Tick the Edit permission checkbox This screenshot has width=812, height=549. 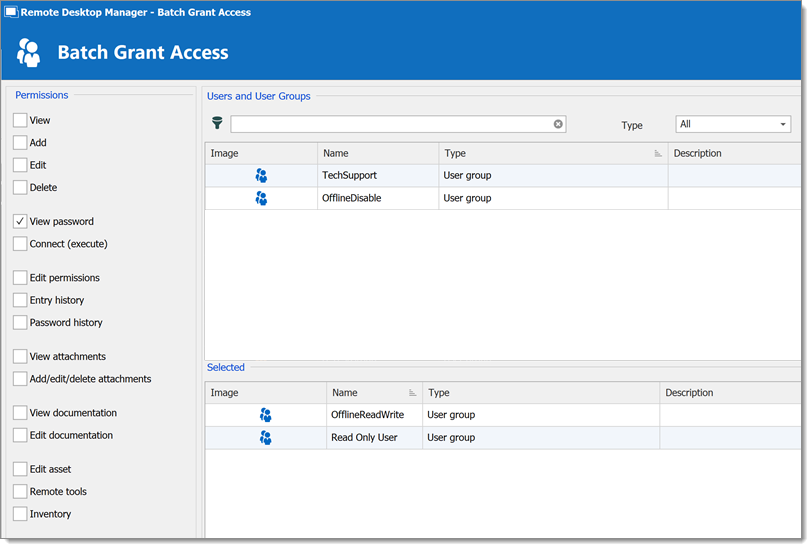point(20,165)
